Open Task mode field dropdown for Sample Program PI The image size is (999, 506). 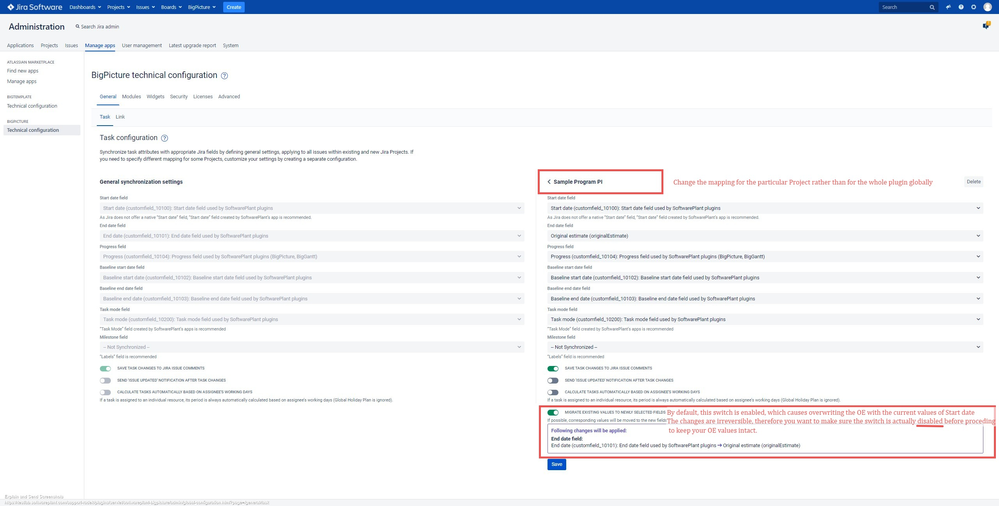coord(765,319)
